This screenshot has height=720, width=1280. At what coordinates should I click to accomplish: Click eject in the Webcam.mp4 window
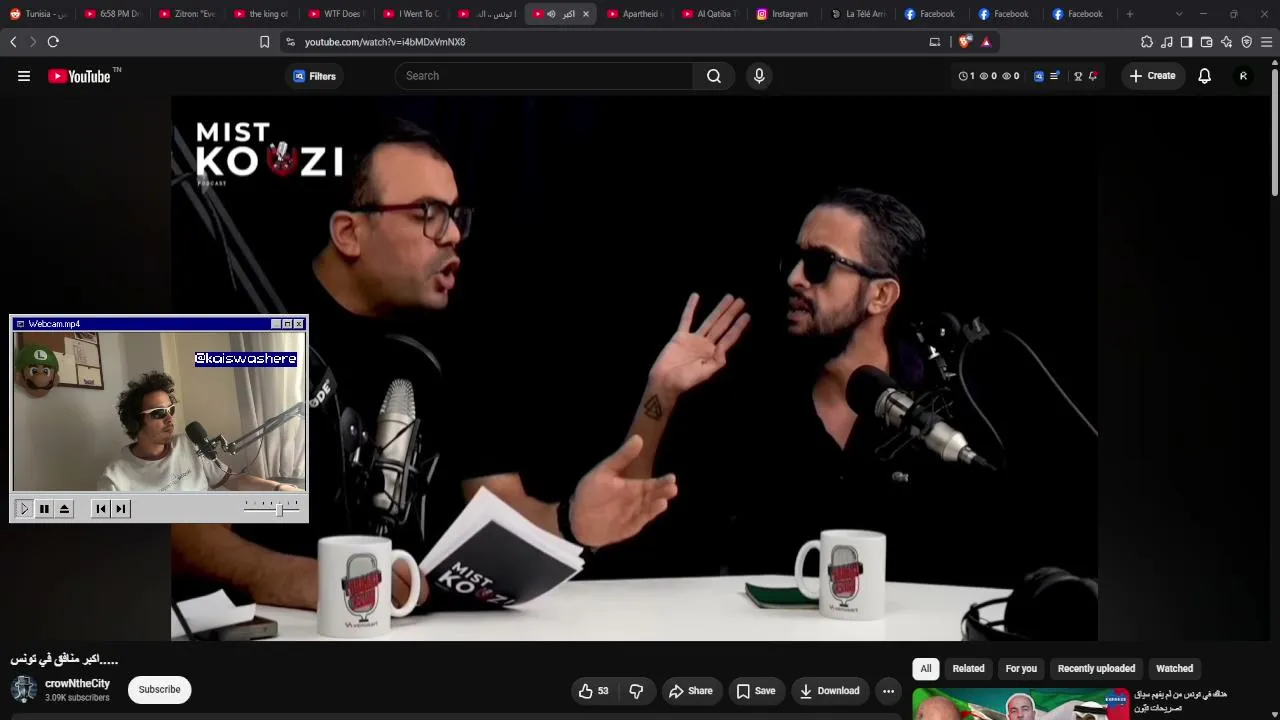pyautogui.click(x=64, y=509)
